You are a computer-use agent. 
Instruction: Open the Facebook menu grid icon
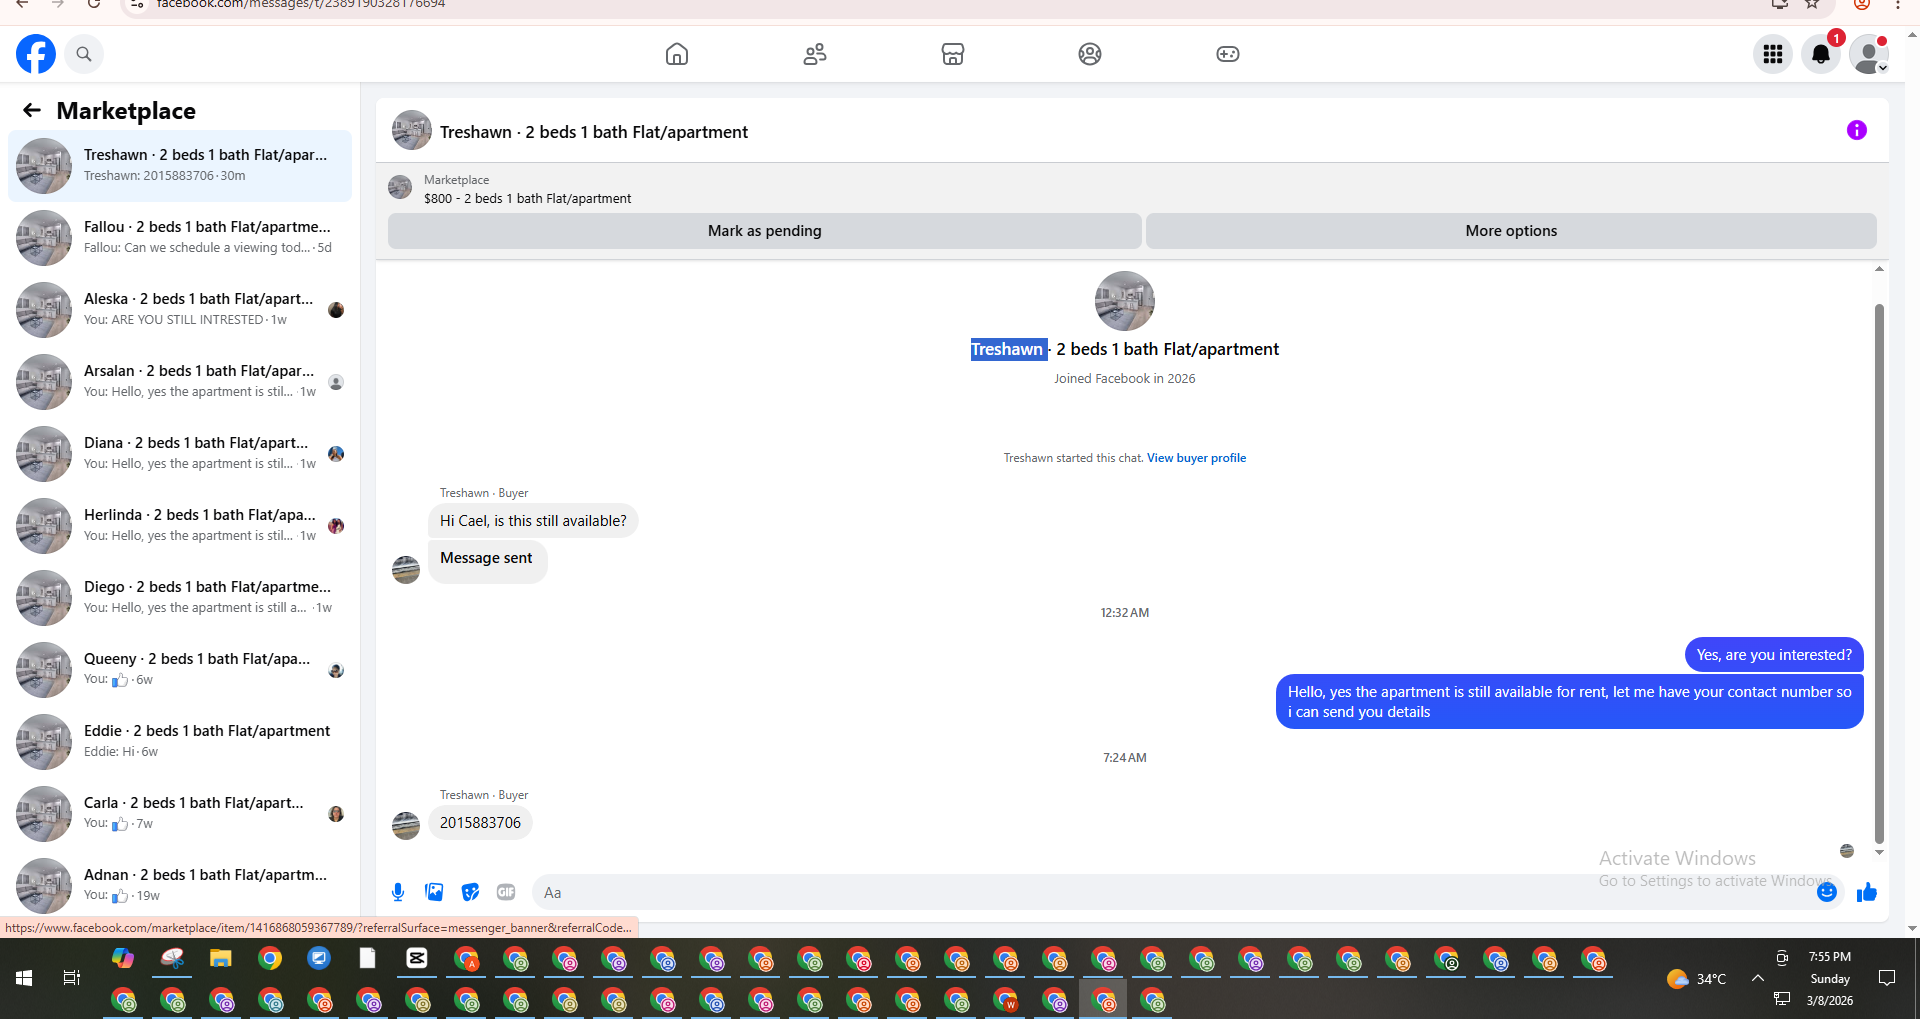coord(1773,54)
